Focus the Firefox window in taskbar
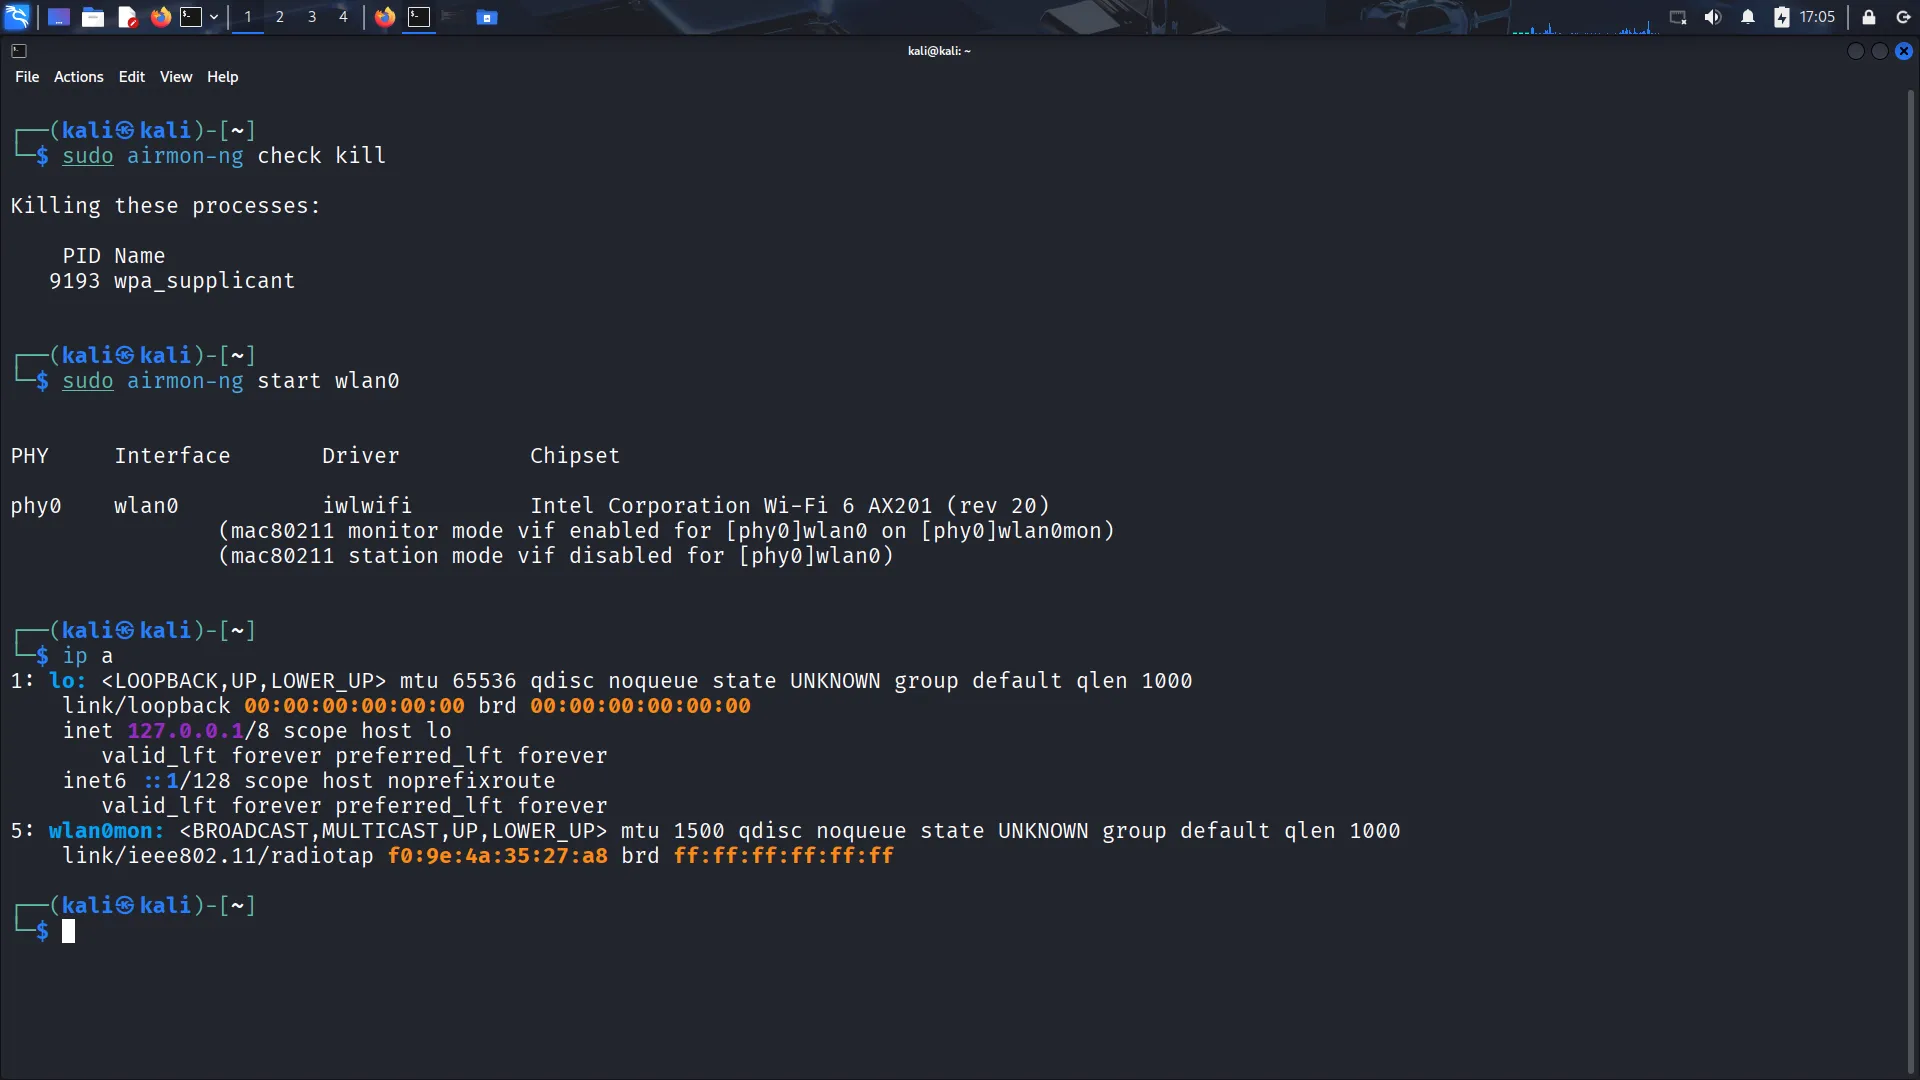1920x1080 pixels. tap(385, 17)
